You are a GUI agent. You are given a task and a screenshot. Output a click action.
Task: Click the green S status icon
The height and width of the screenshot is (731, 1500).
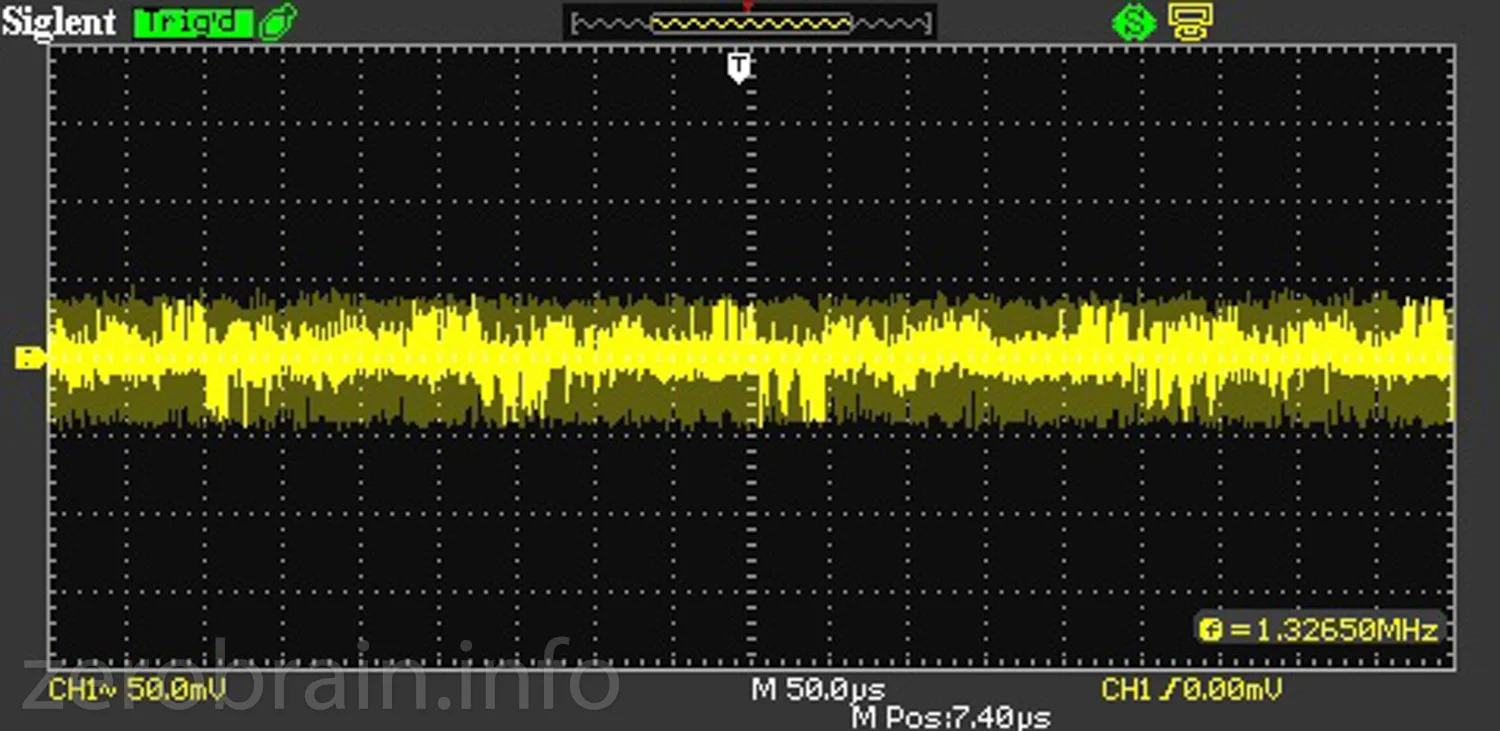[1134, 23]
